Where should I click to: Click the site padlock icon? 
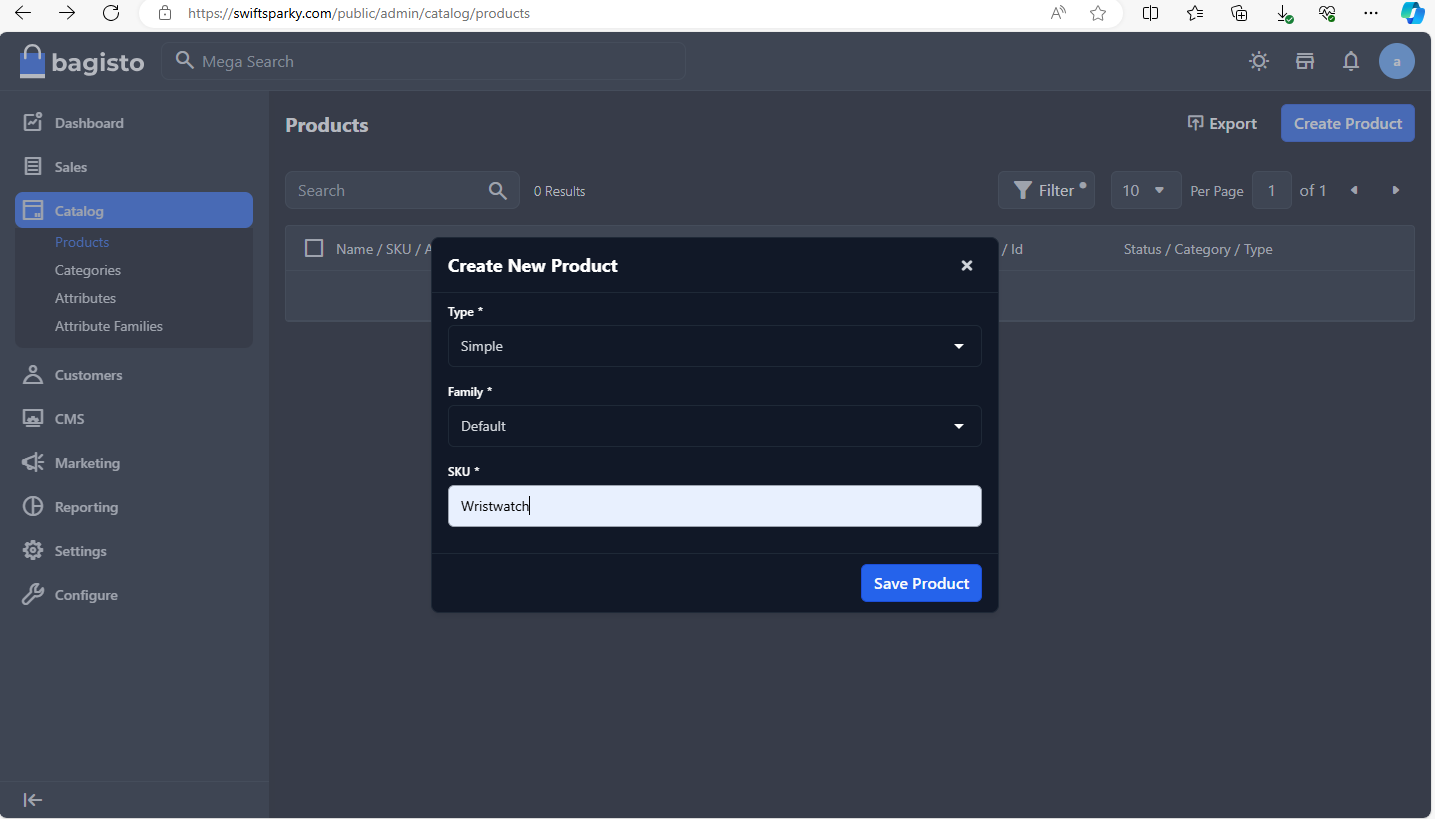click(165, 14)
